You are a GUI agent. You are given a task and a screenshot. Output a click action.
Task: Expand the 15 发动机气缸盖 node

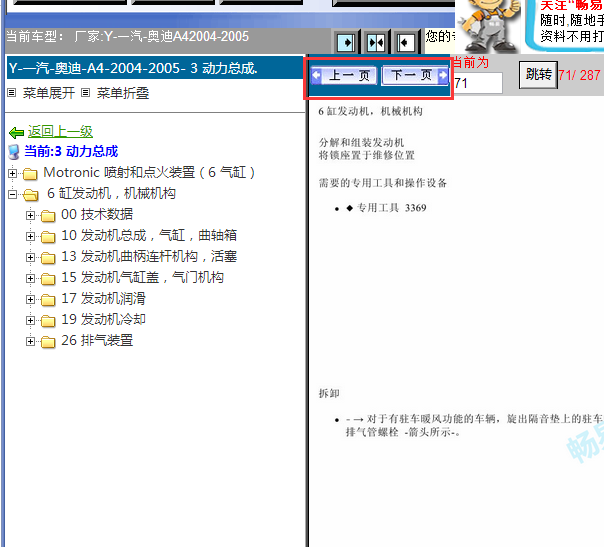click(x=30, y=279)
